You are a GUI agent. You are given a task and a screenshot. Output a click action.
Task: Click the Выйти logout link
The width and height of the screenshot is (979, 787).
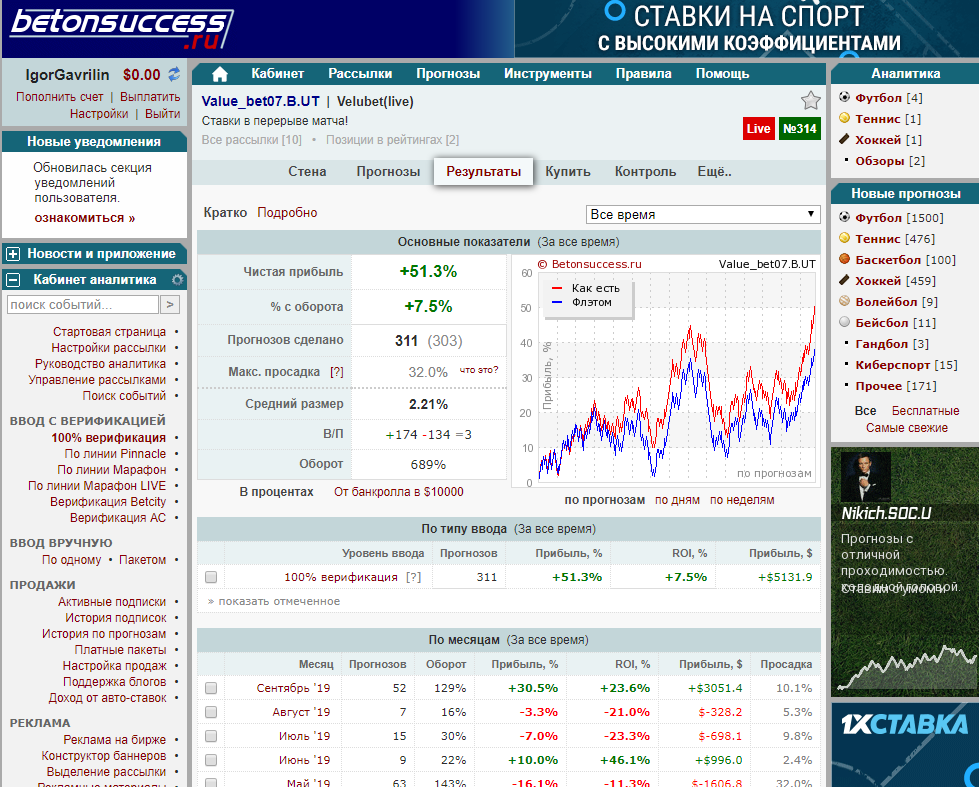162,114
